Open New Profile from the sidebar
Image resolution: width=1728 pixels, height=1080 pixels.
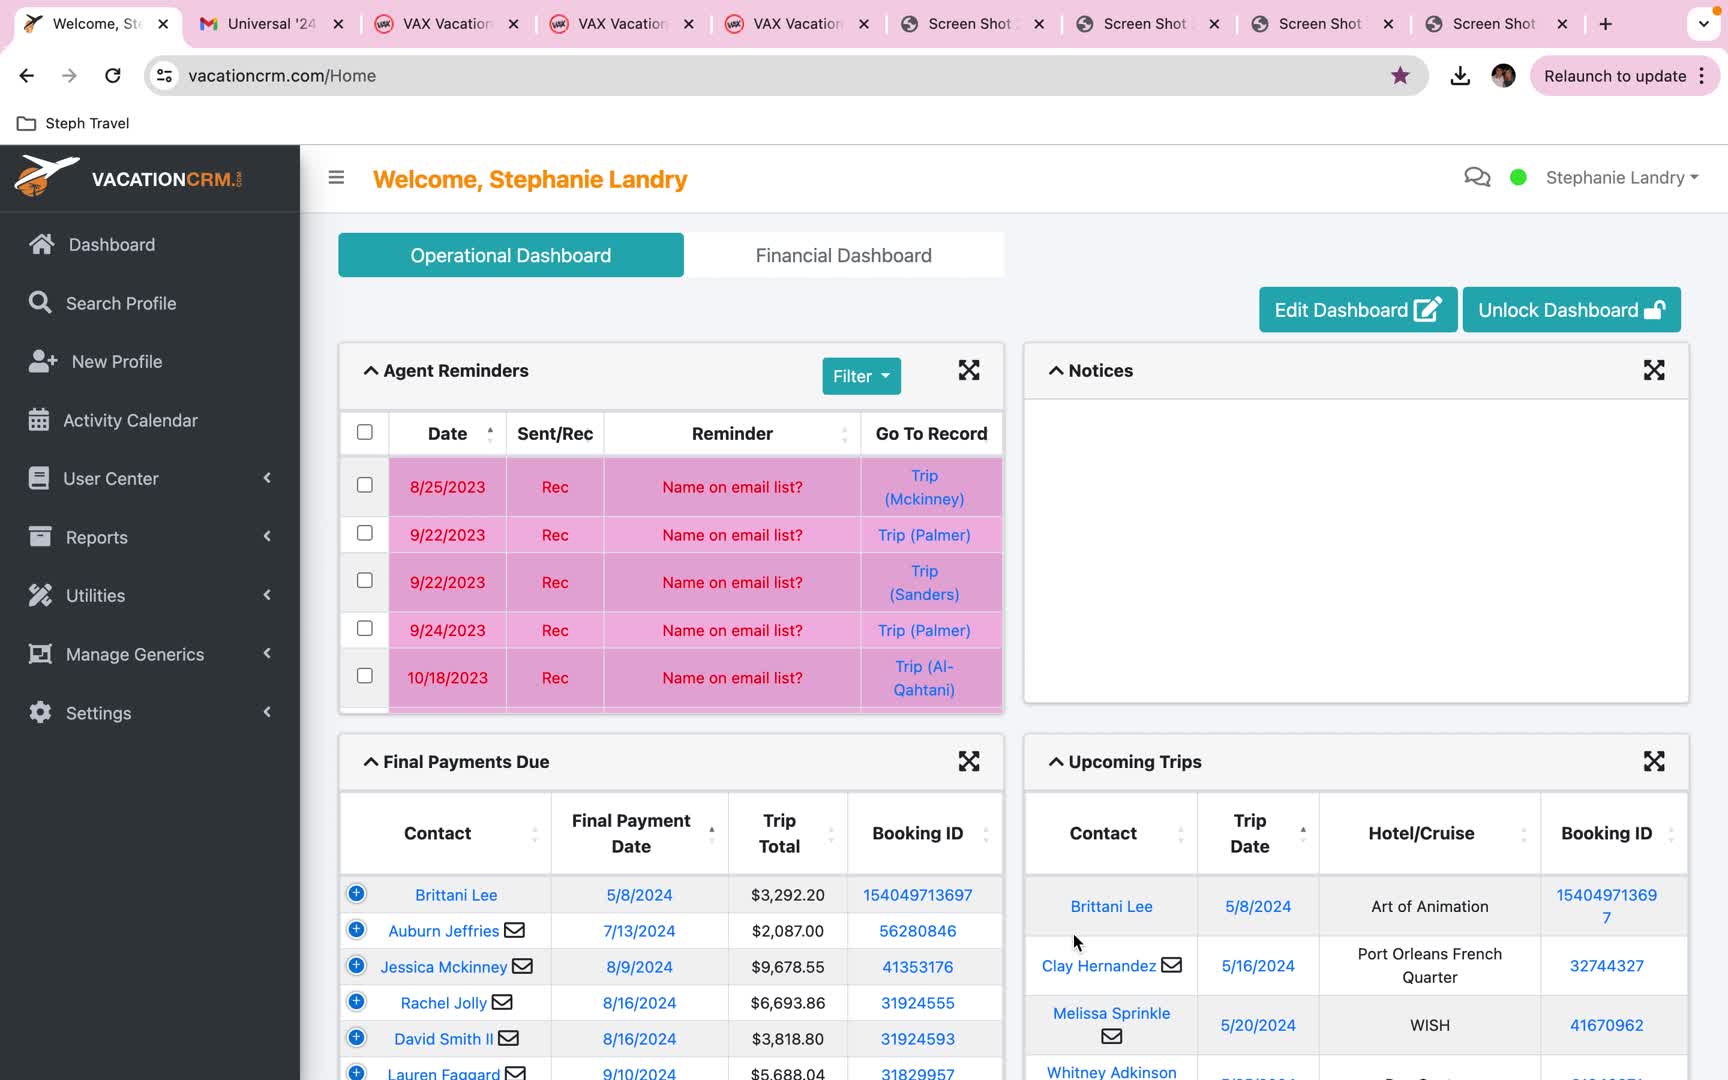pyautogui.click(x=117, y=361)
